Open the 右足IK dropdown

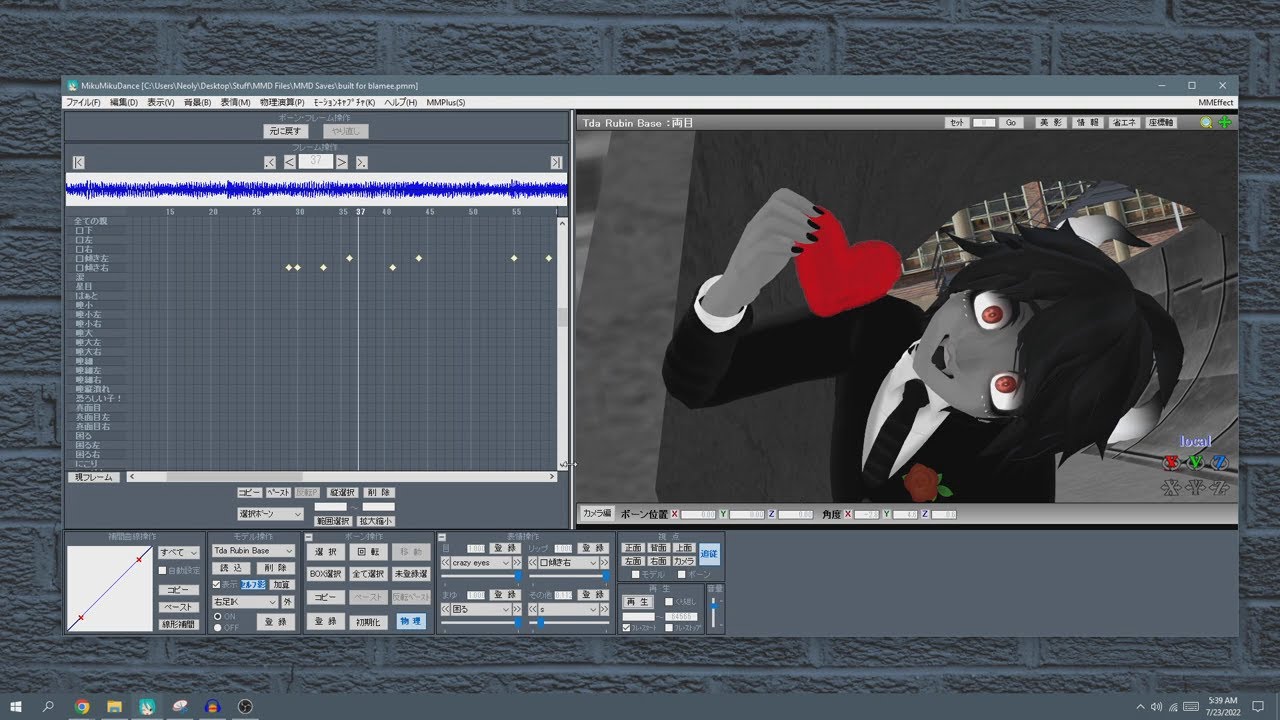[x=245, y=602]
